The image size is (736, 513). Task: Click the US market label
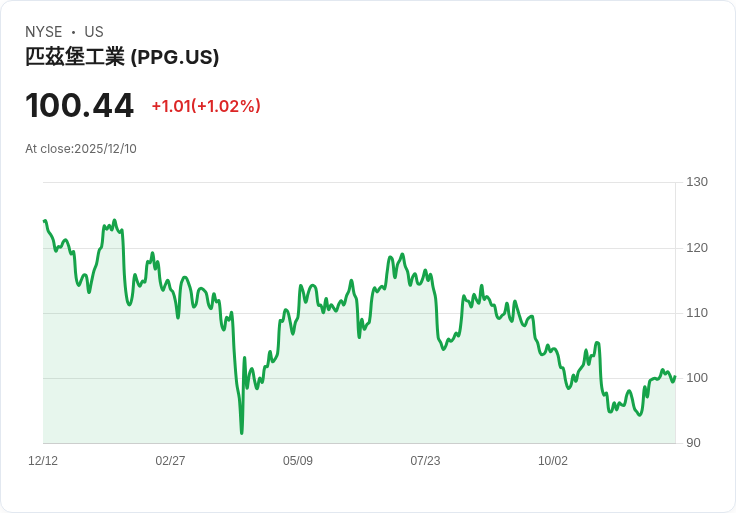(x=94, y=32)
